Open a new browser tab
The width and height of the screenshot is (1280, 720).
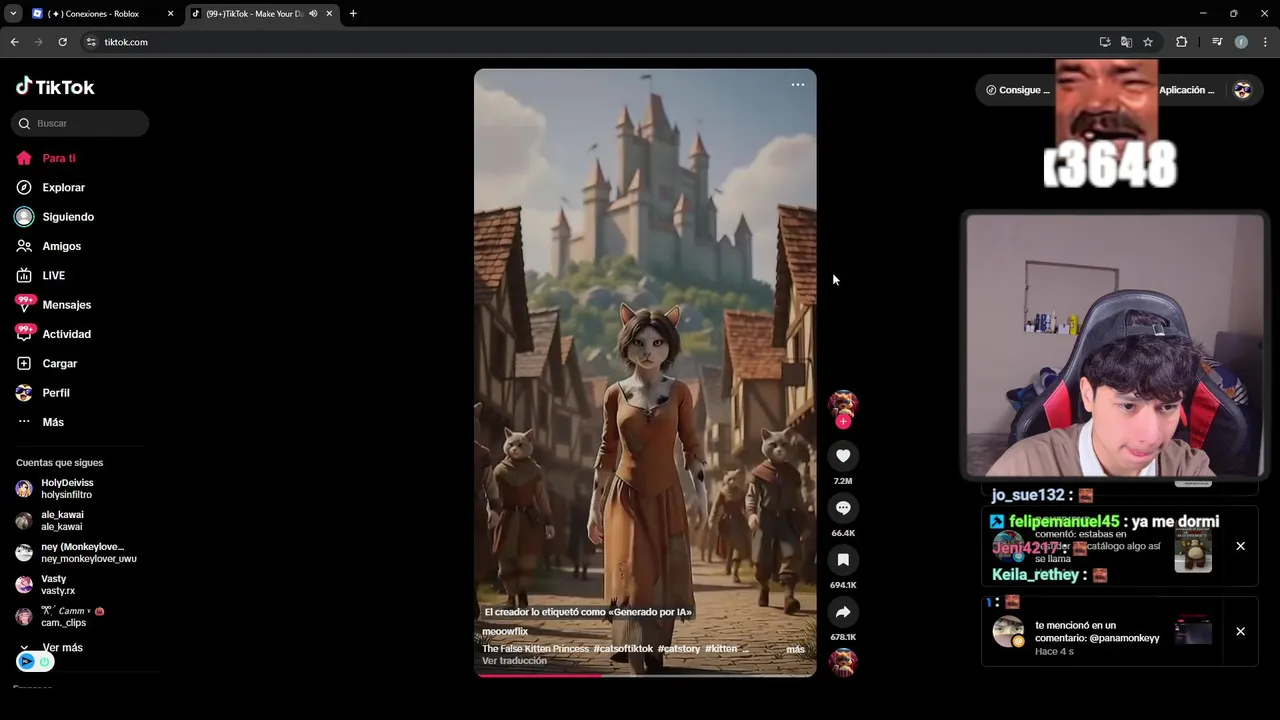coord(353,14)
